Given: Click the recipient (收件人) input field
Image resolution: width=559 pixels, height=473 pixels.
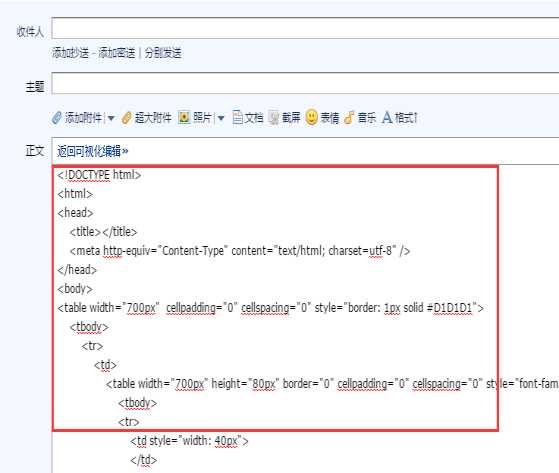Looking at the screenshot, I should click(x=305, y=28).
